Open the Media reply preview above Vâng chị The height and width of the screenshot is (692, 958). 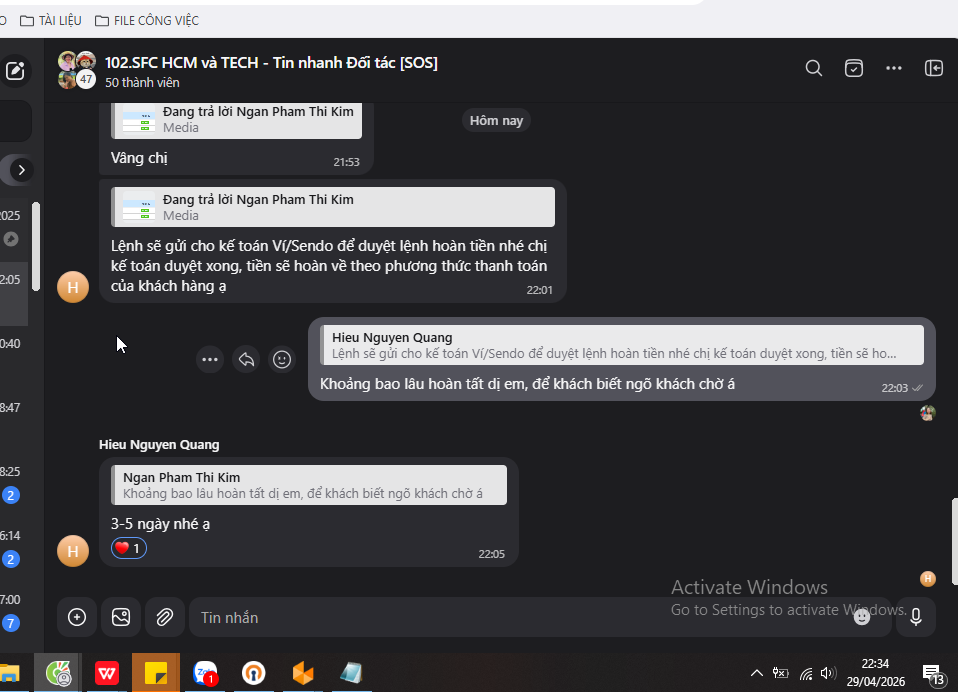tap(236, 120)
